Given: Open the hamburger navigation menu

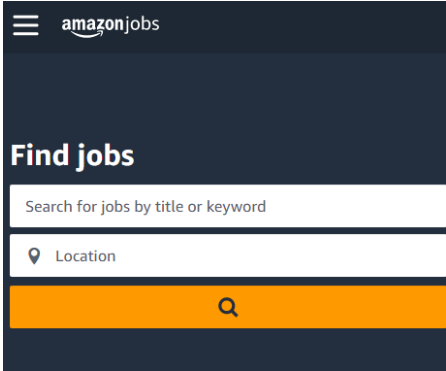Looking at the screenshot, I should (x=26, y=25).
